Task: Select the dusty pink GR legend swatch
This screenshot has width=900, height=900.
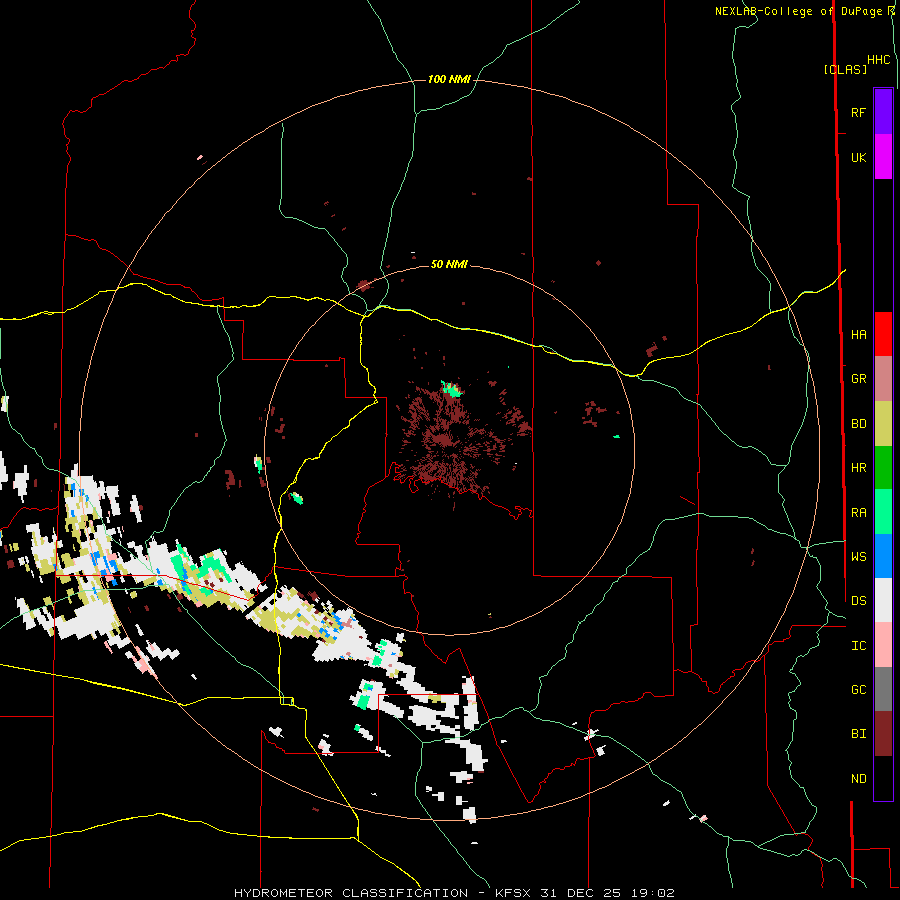Action: tap(883, 379)
